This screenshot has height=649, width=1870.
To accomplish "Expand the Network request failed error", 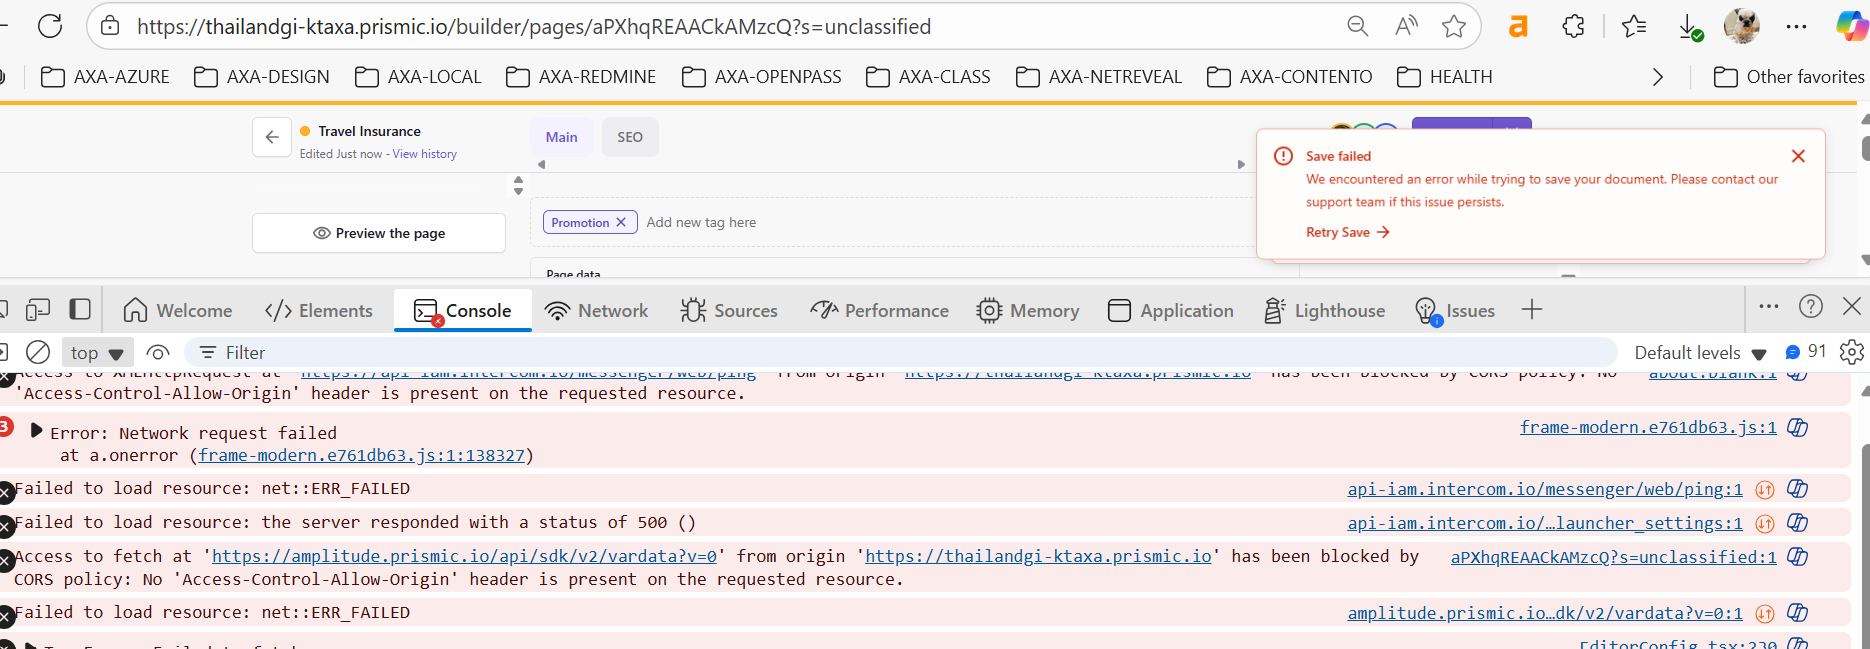I will coord(37,431).
